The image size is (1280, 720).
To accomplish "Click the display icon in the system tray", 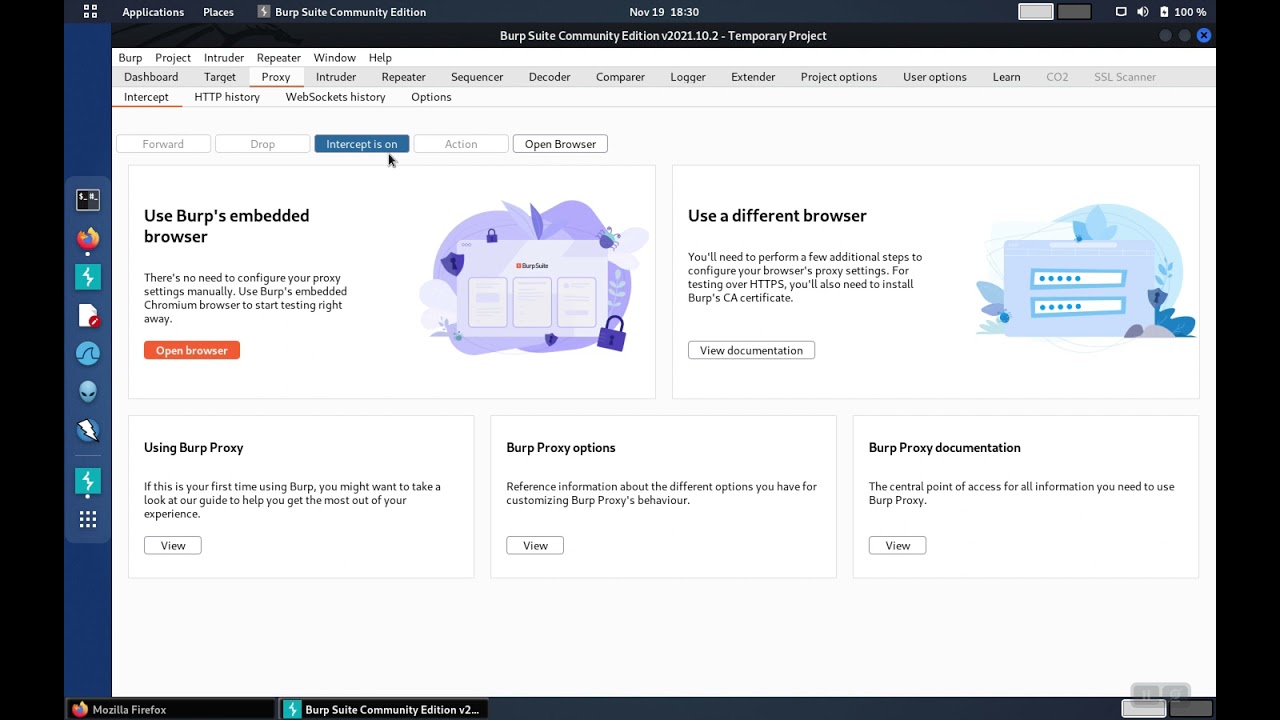I will coord(1121,12).
